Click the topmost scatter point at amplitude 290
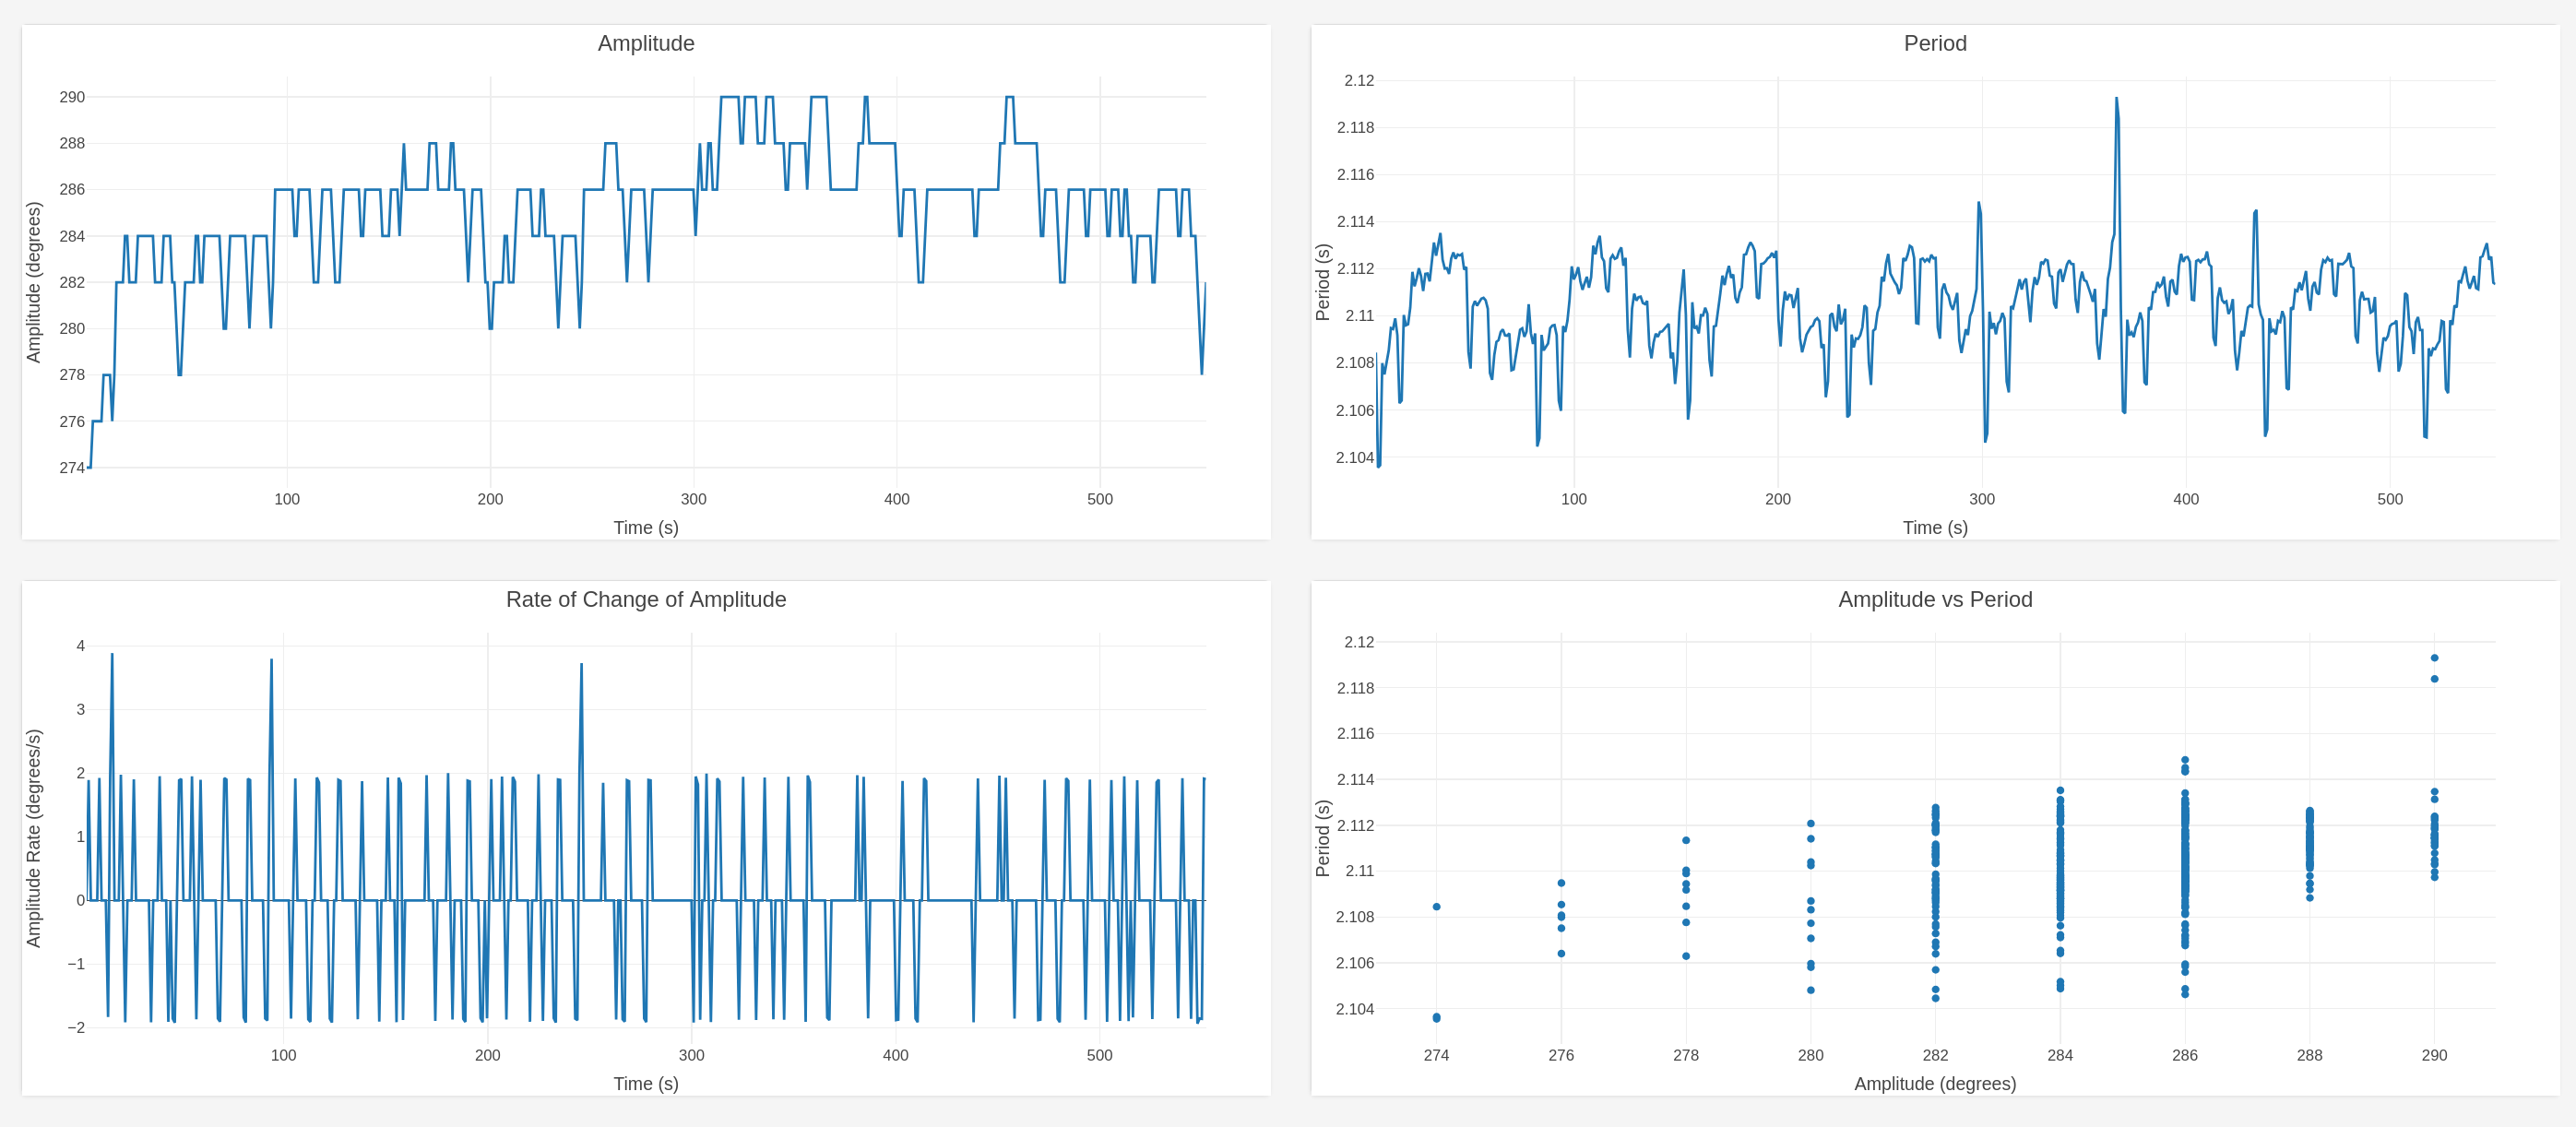Image resolution: width=2576 pixels, height=1127 pixels. (2434, 658)
